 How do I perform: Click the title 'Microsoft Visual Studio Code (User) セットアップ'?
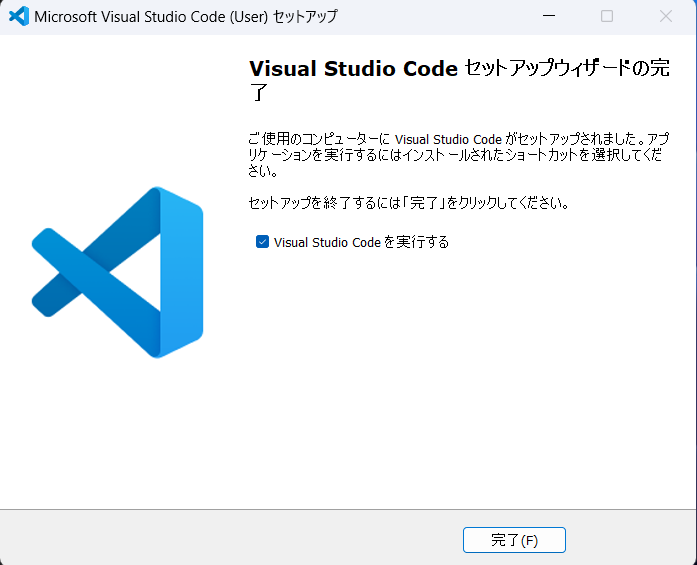click(x=186, y=17)
